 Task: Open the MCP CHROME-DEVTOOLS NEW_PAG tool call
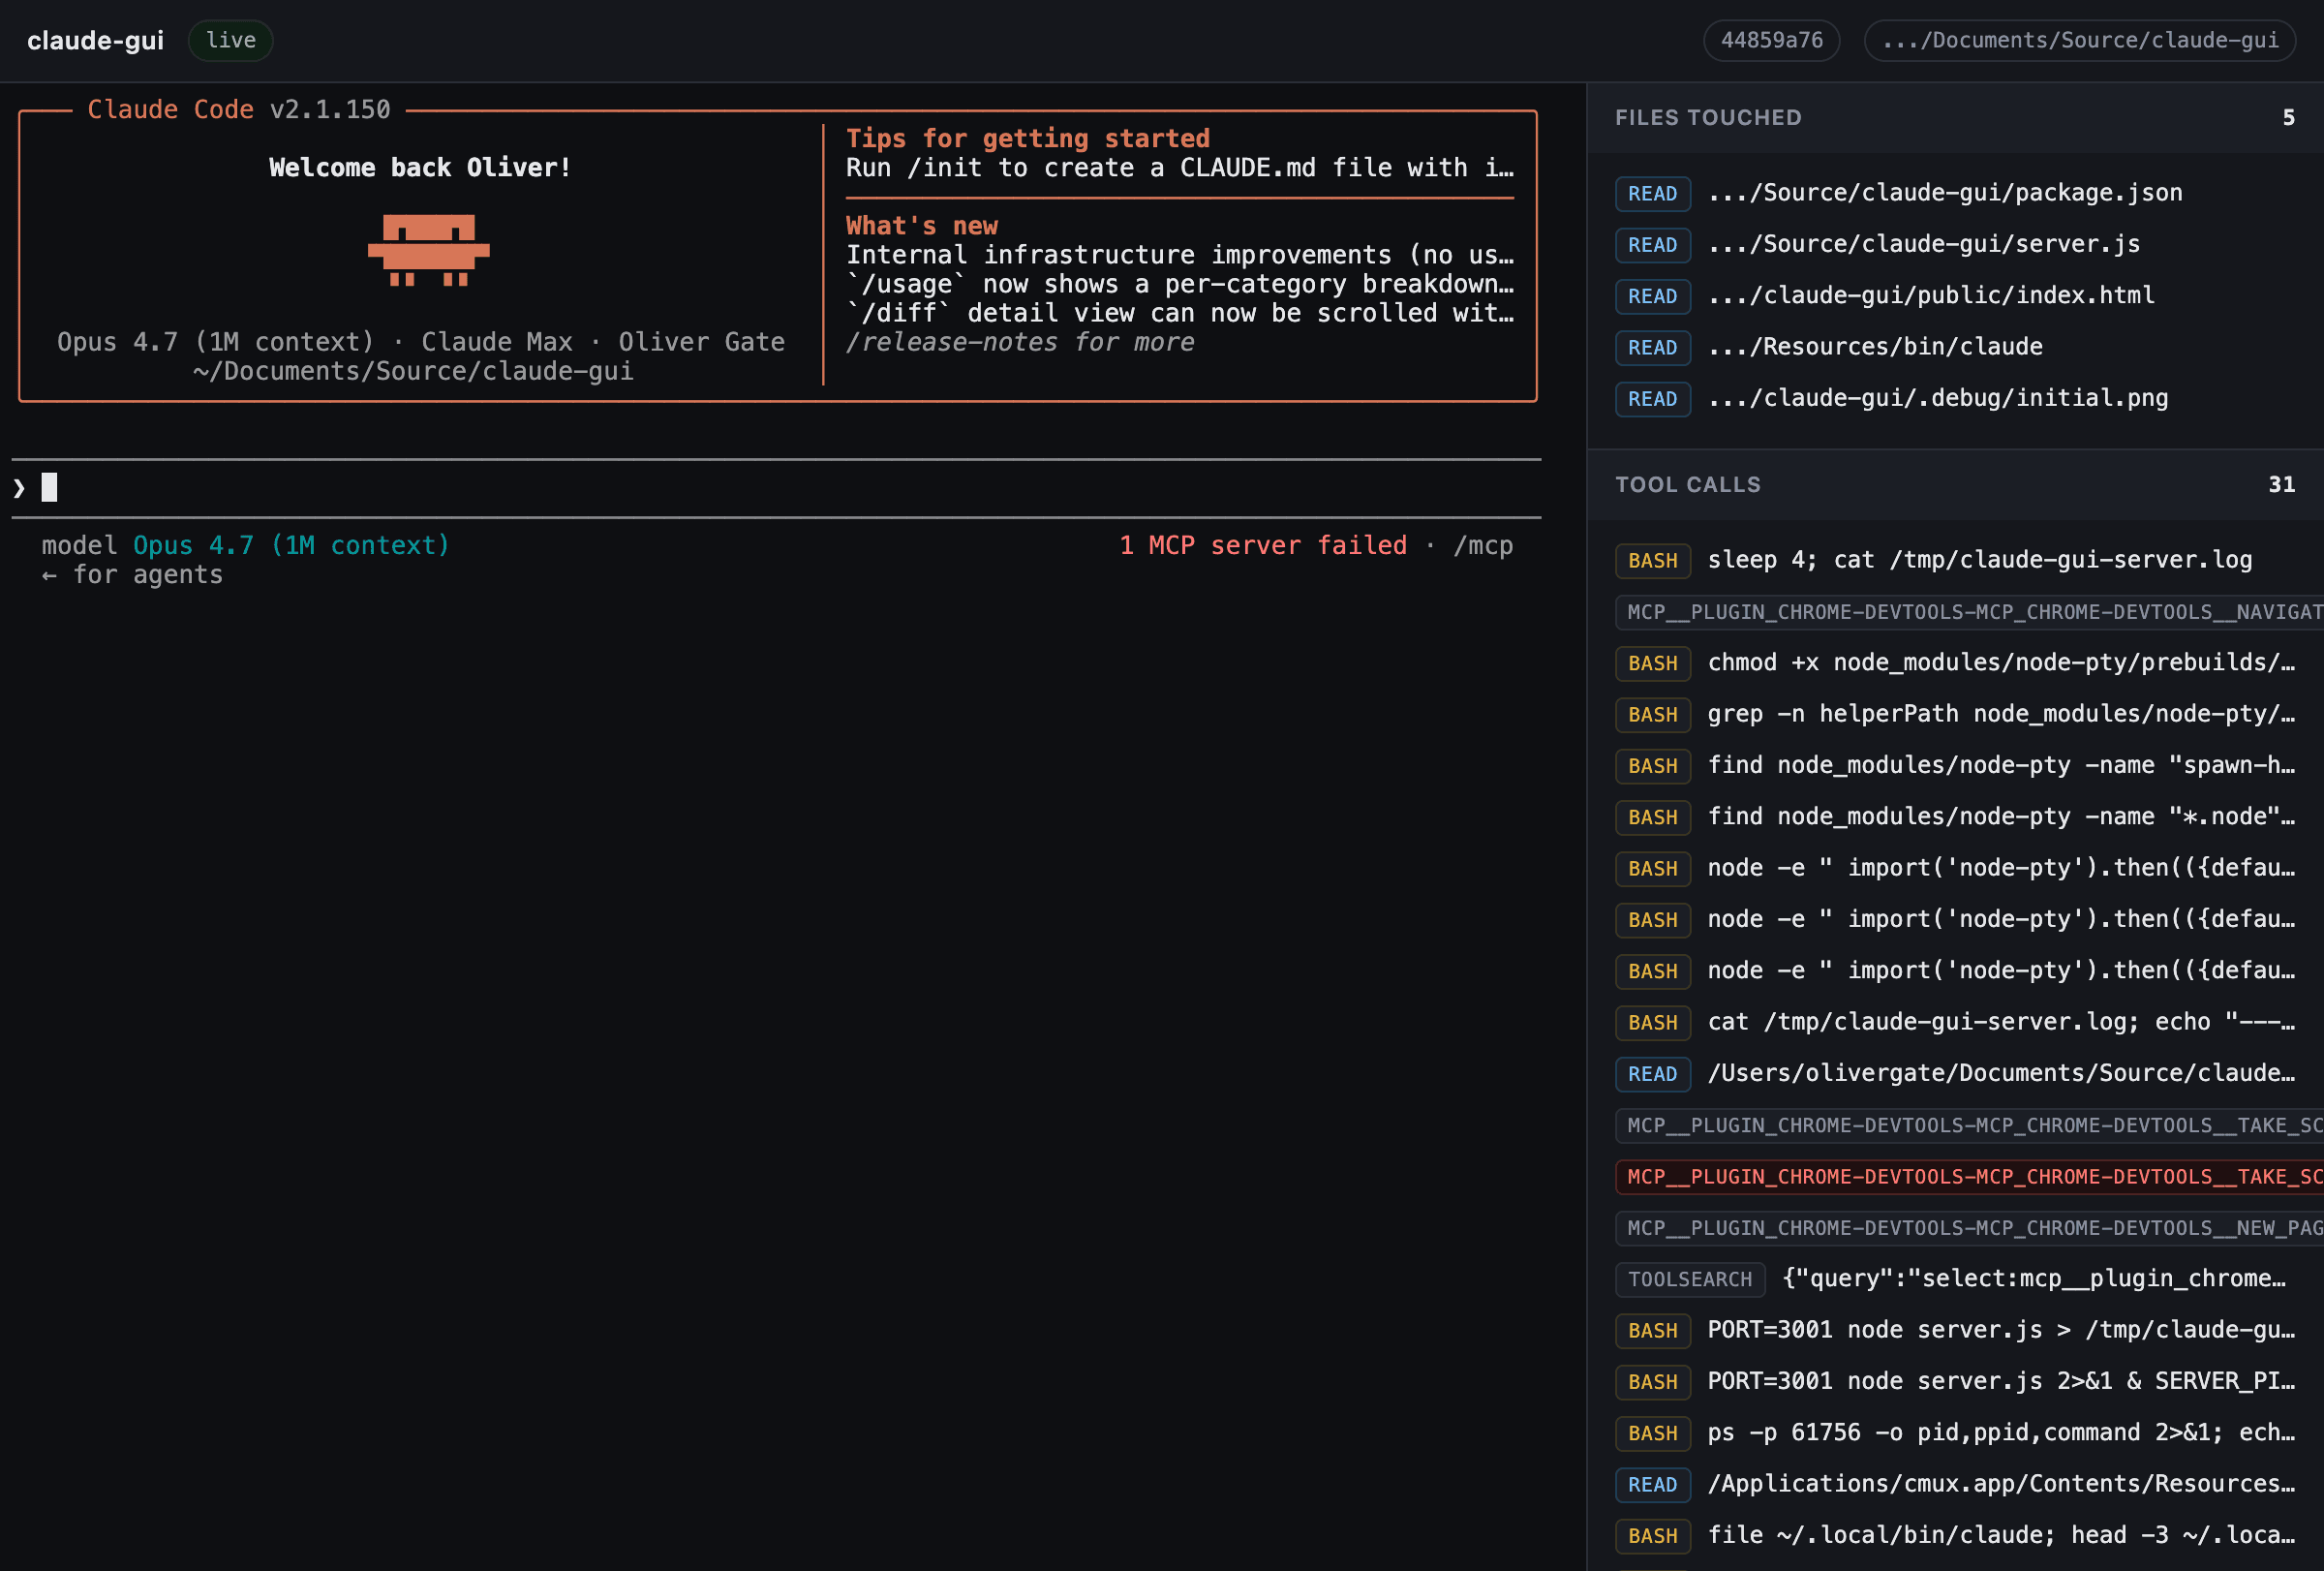[x=1969, y=1228]
